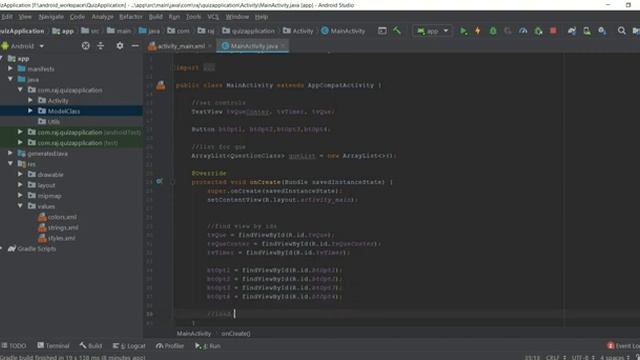Hide the Project panel with minus icon
640x360 pixels.
135,46
